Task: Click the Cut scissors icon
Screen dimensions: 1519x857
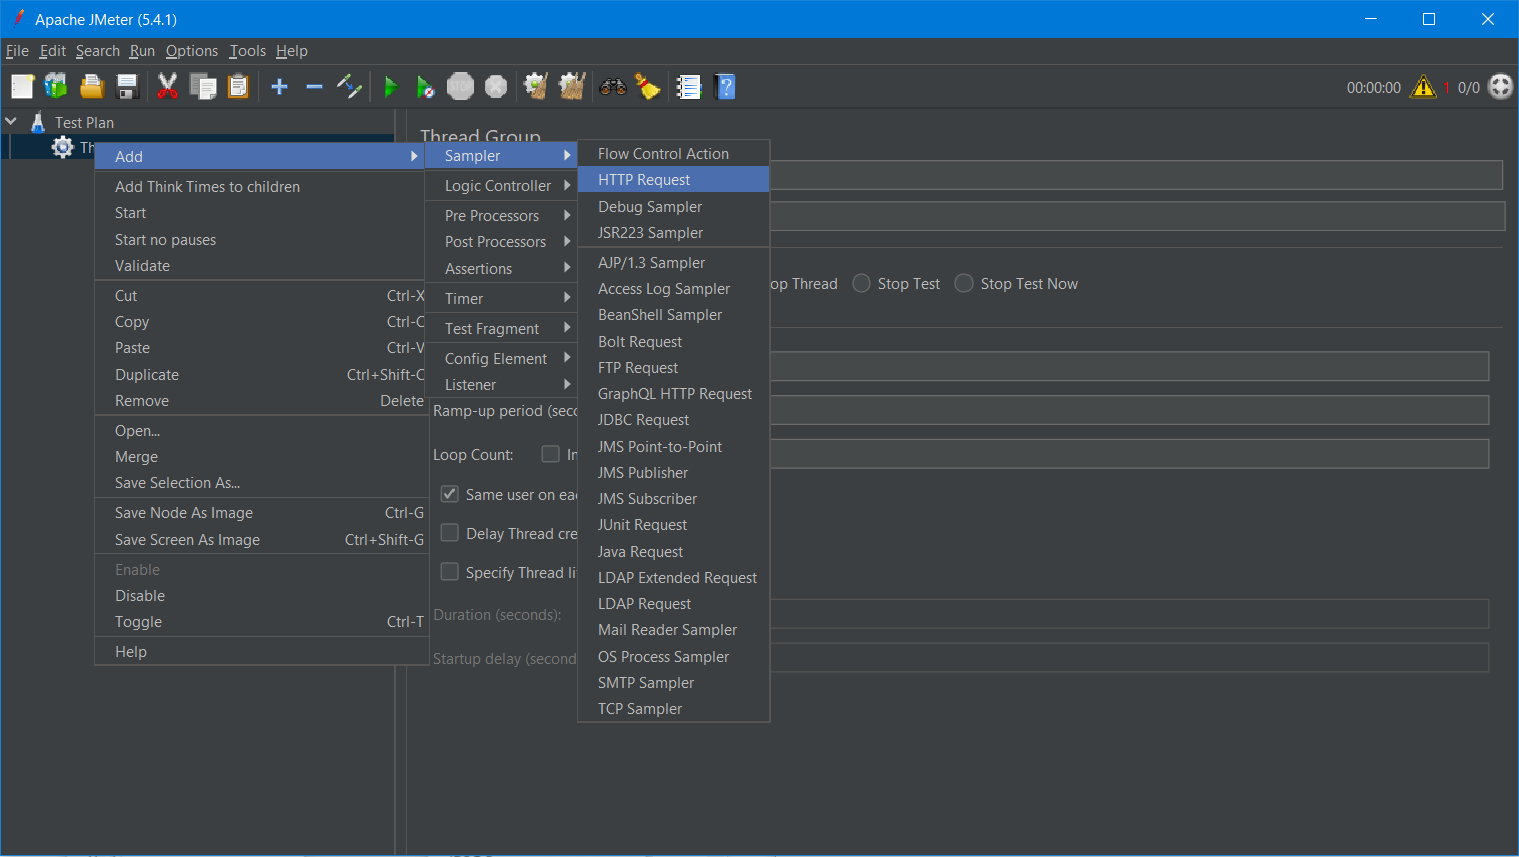Action: 167,87
